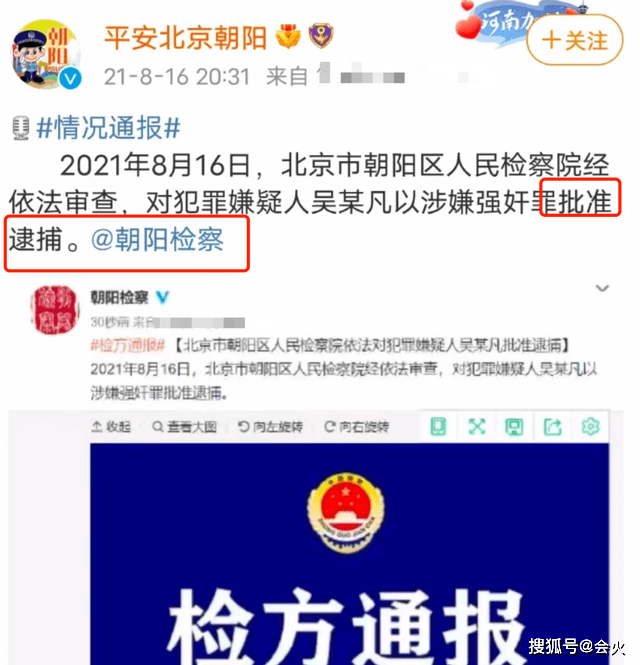This screenshot has height=665, width=640.
Task: Click the fullscreen expand arrows icon
Action: point(477,426)
